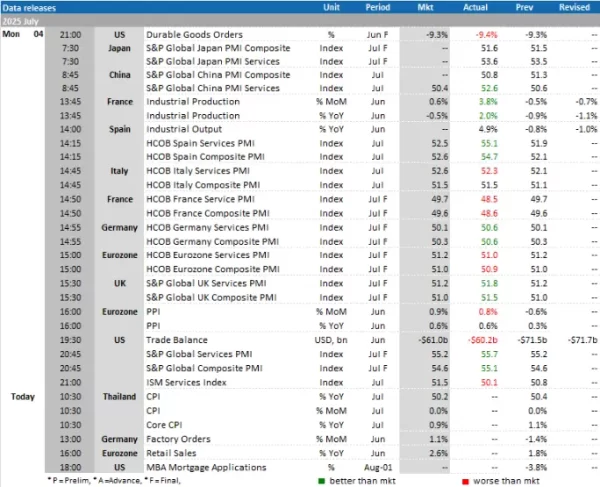Select the 'Actual' column header
The height and width of the screenshot is (487, 600).
pos(475,7)
